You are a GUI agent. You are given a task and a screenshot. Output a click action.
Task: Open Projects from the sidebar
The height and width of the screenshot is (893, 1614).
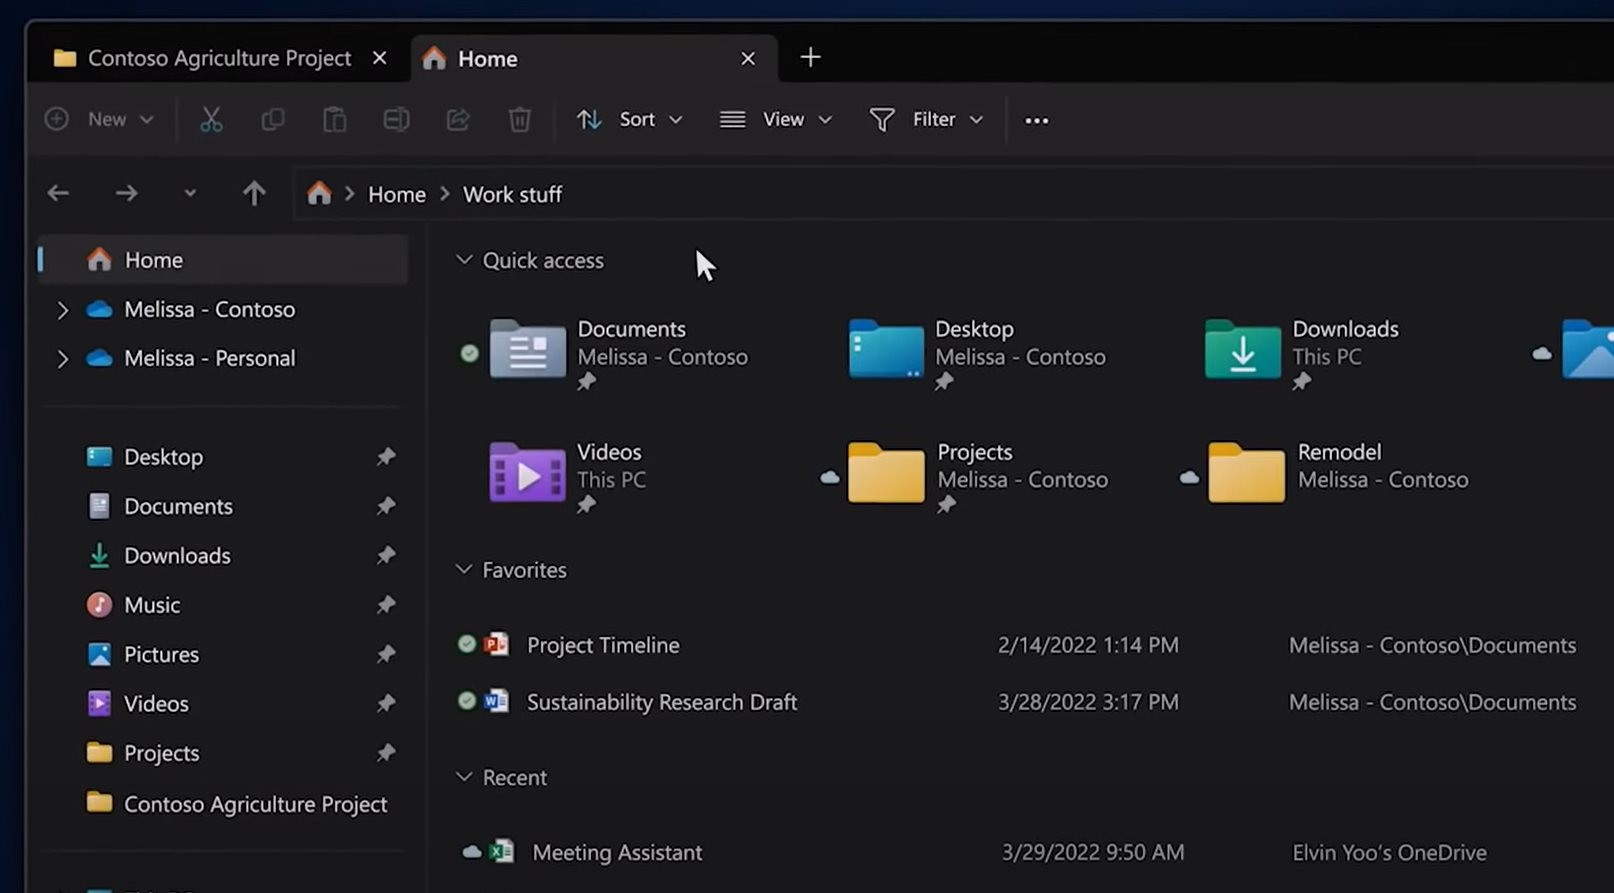(161, 753)
